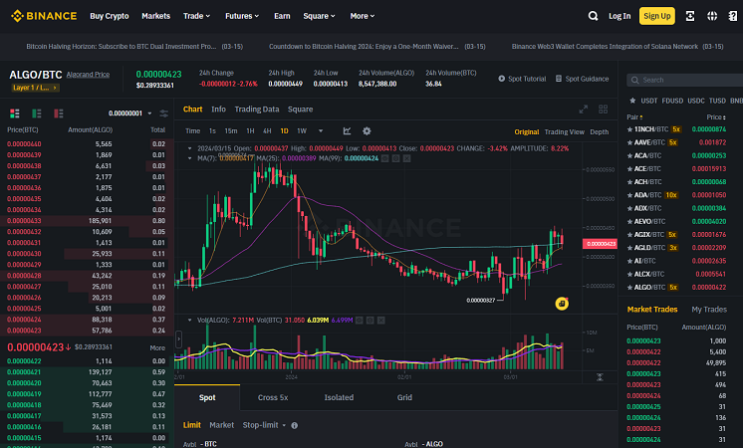
Task: Click the Sign Up button
Action: click(x=657, y=16)
